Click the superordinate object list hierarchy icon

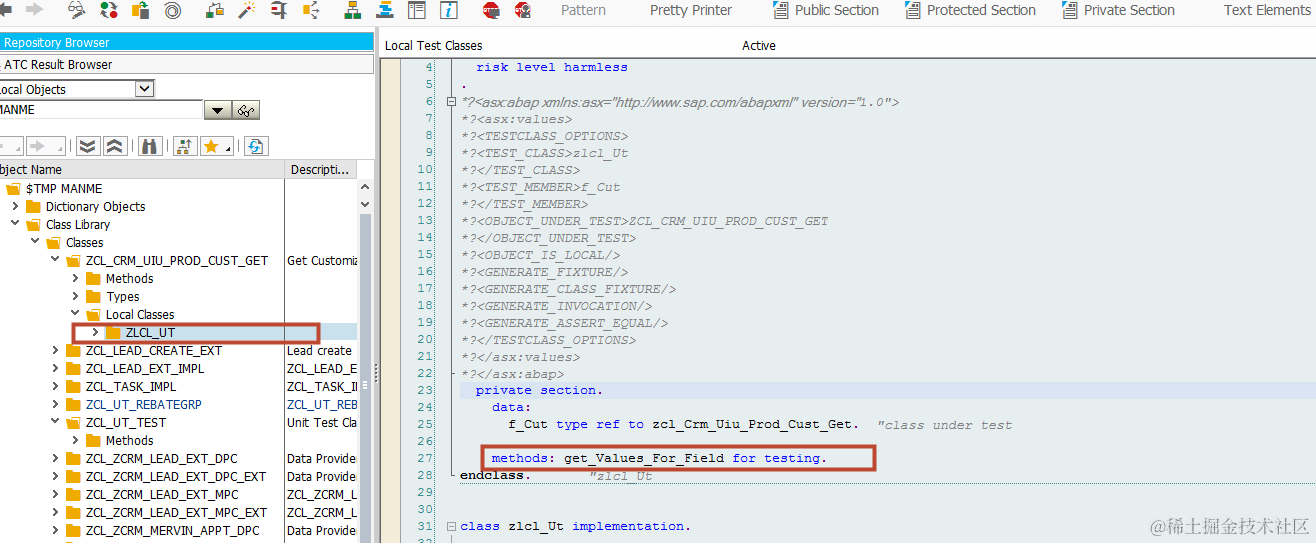tap(184, 146)
